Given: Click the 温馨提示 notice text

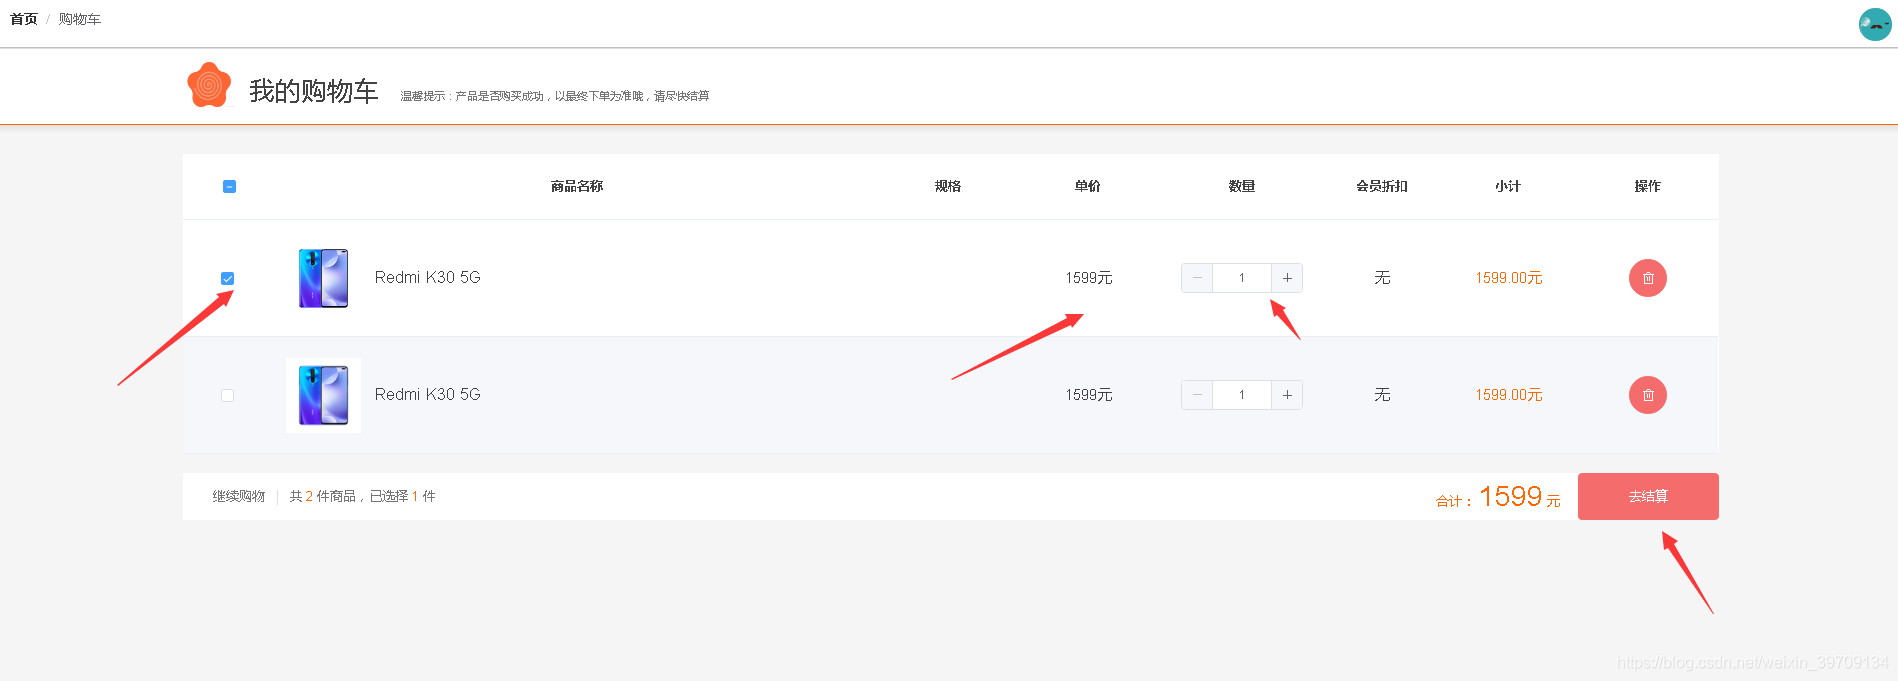Looking at the screenshot, I should coord(555,96).
